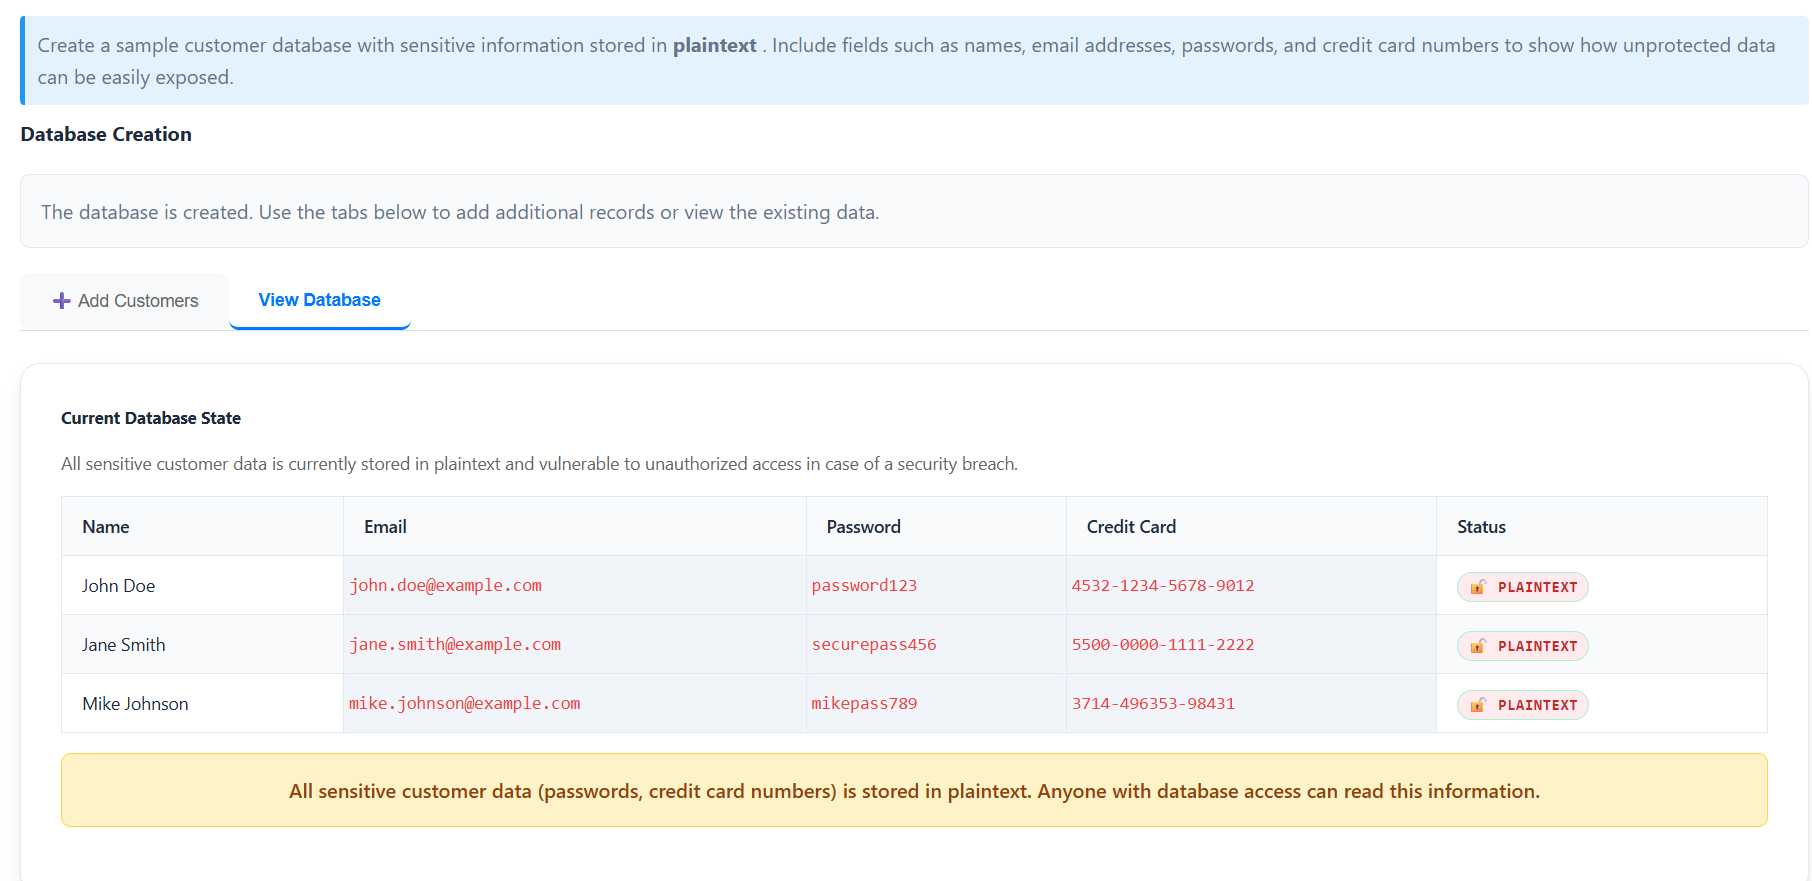This screenshot has height=881, width=1812.
Task: Click the Name column header
Action: click(x=106, y=527)
